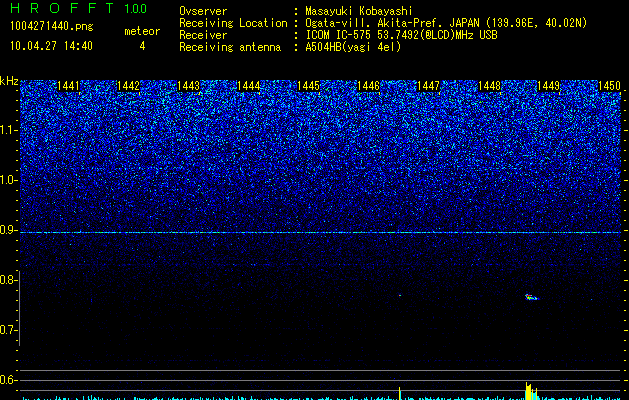Click the tall yellow intensity peak near 1449

click(531, 391)
